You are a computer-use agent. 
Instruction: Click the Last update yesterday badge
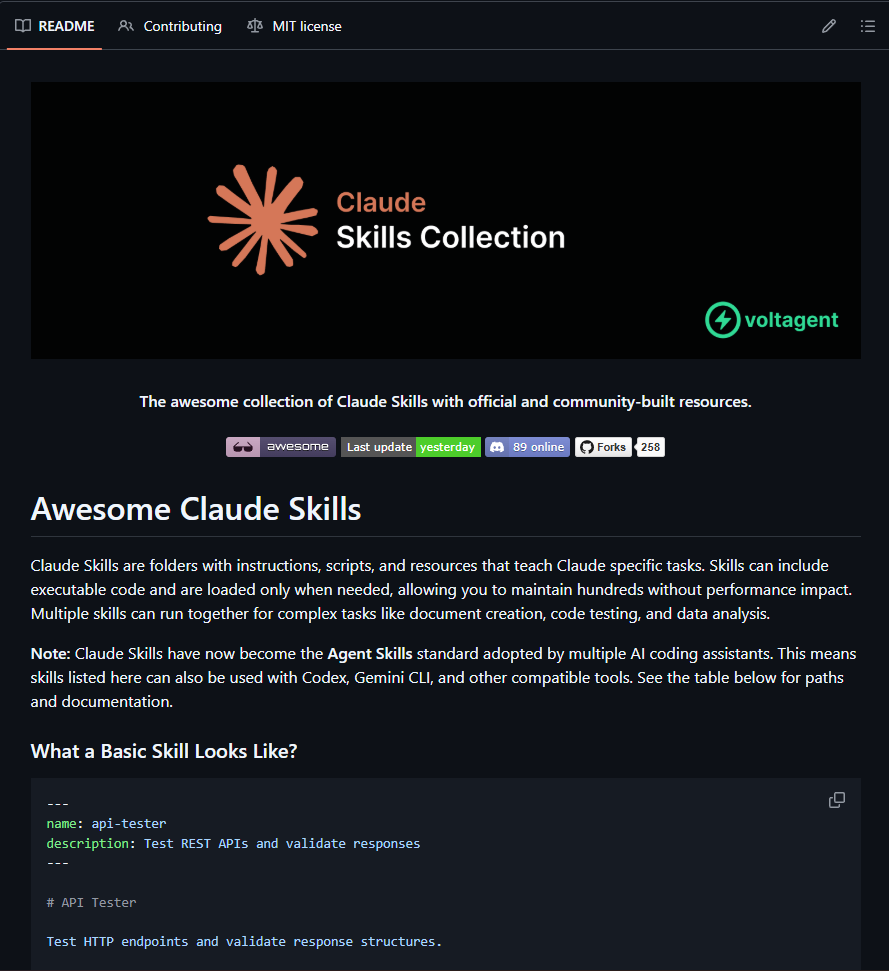[x=410, y=447]
